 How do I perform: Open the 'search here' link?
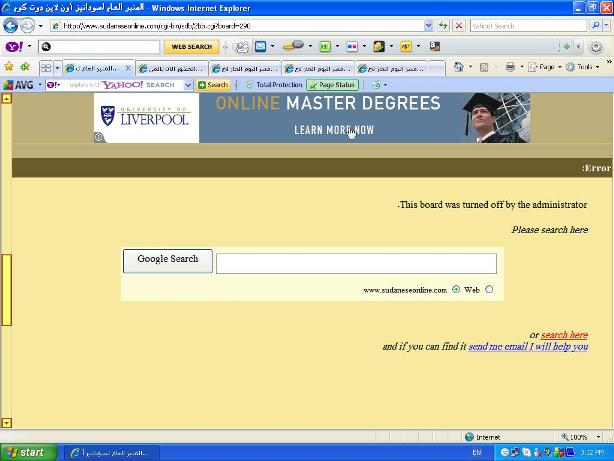(564, 335)
